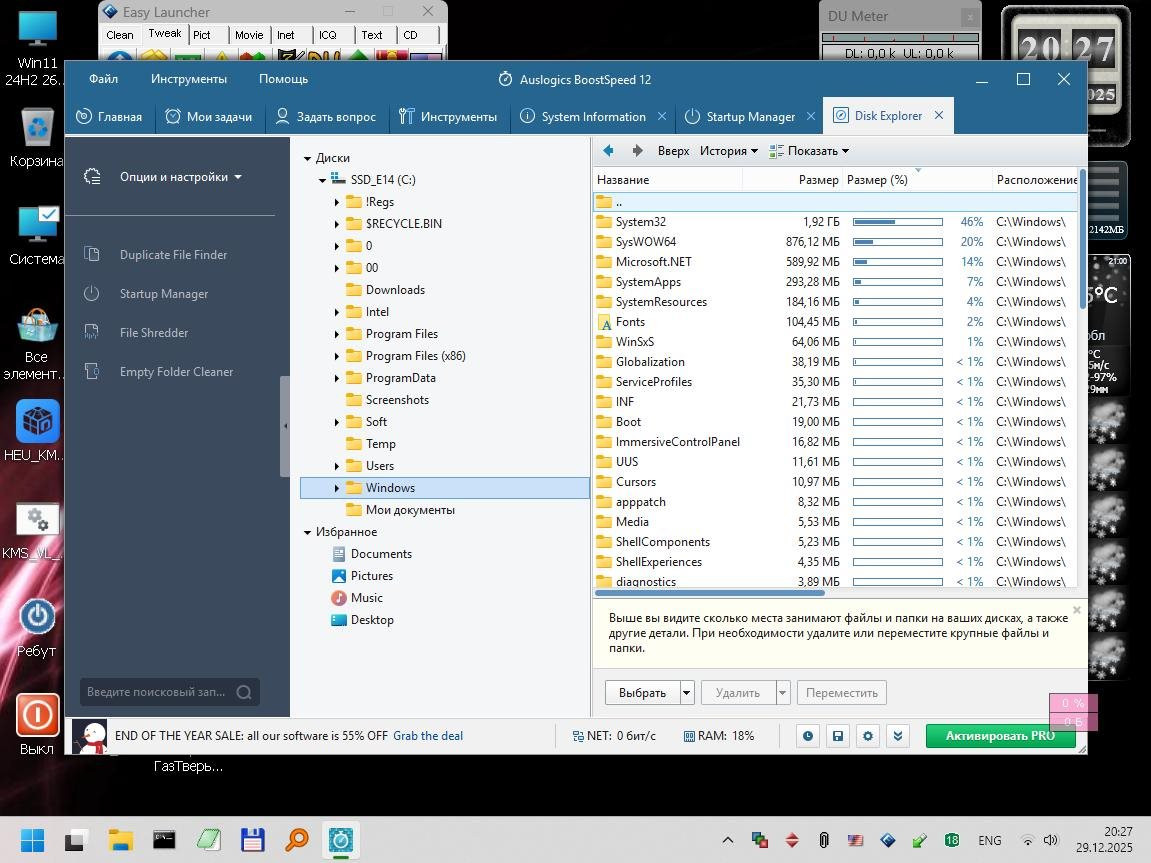Switch to Задать вопрос tab
The image size is (1151, 863).
click(325, 116)
